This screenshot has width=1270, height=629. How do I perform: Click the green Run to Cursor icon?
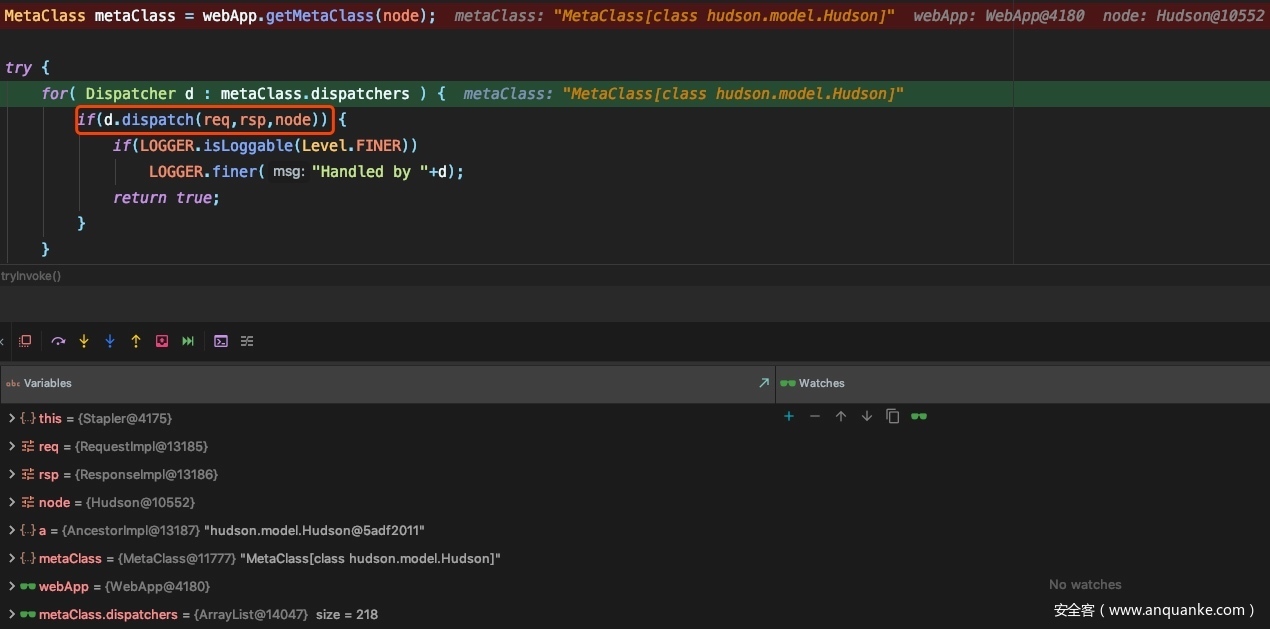point(188,341)
